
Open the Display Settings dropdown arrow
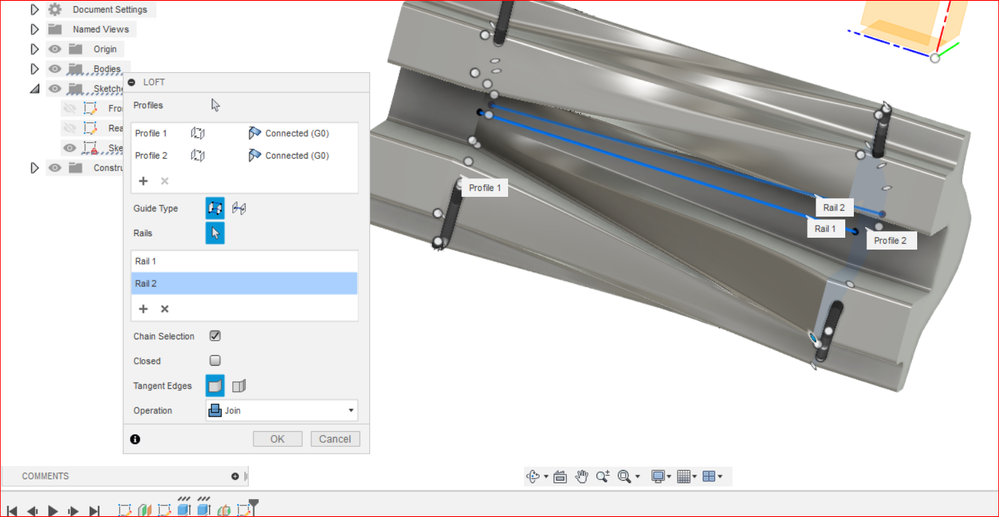coord(670,476)
